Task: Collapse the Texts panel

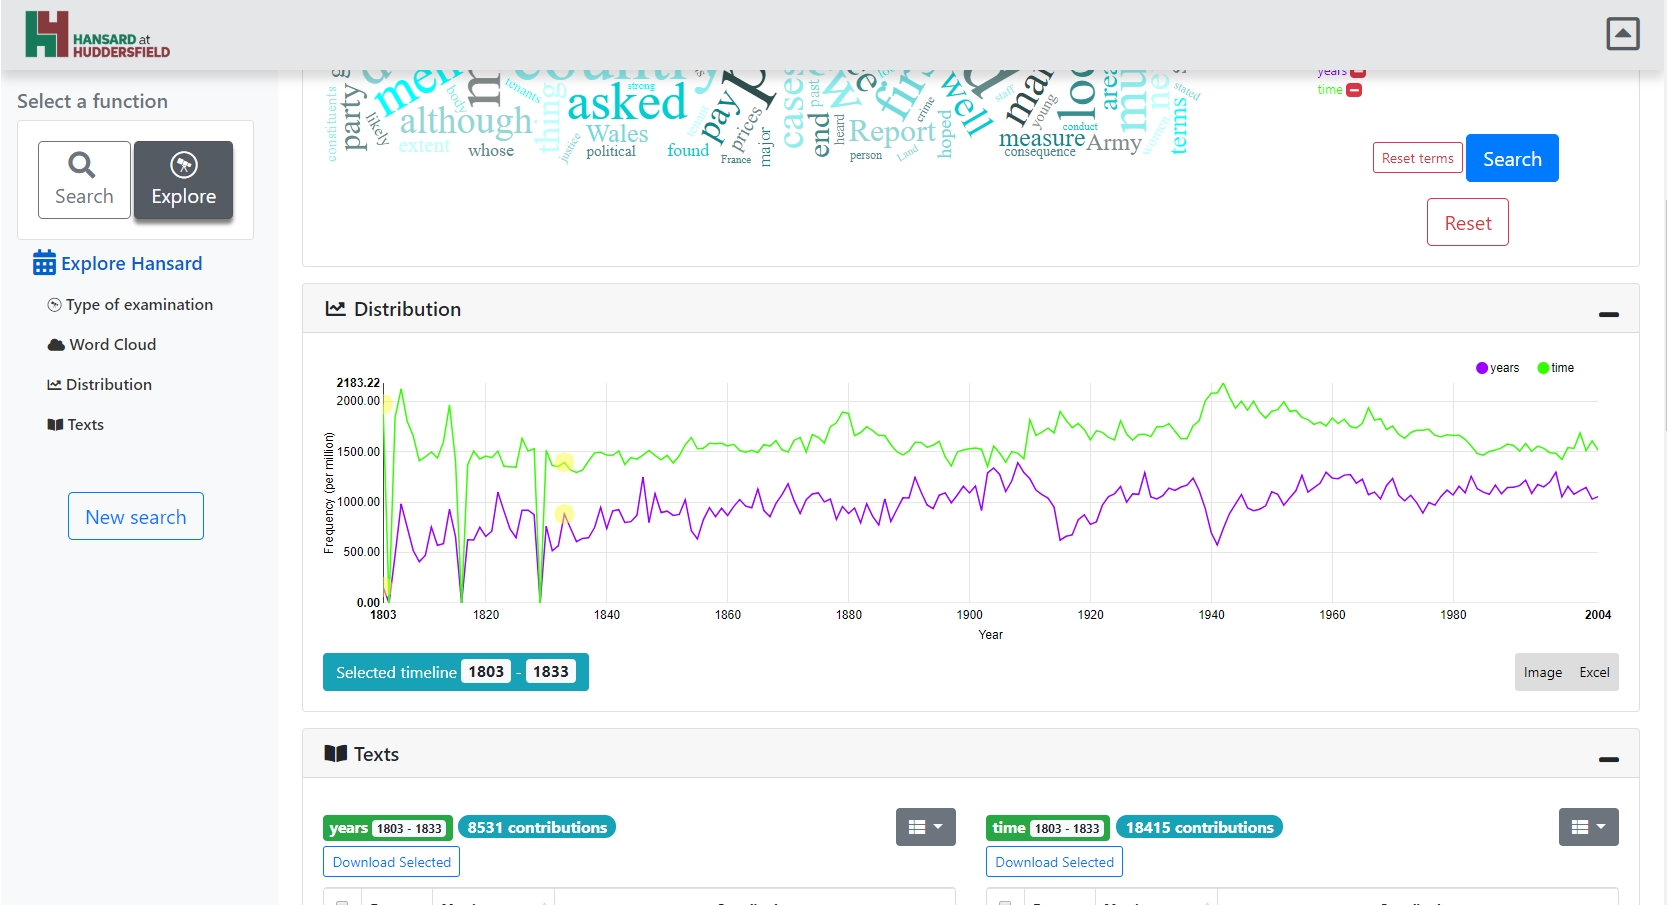Action: (1609, 759)
